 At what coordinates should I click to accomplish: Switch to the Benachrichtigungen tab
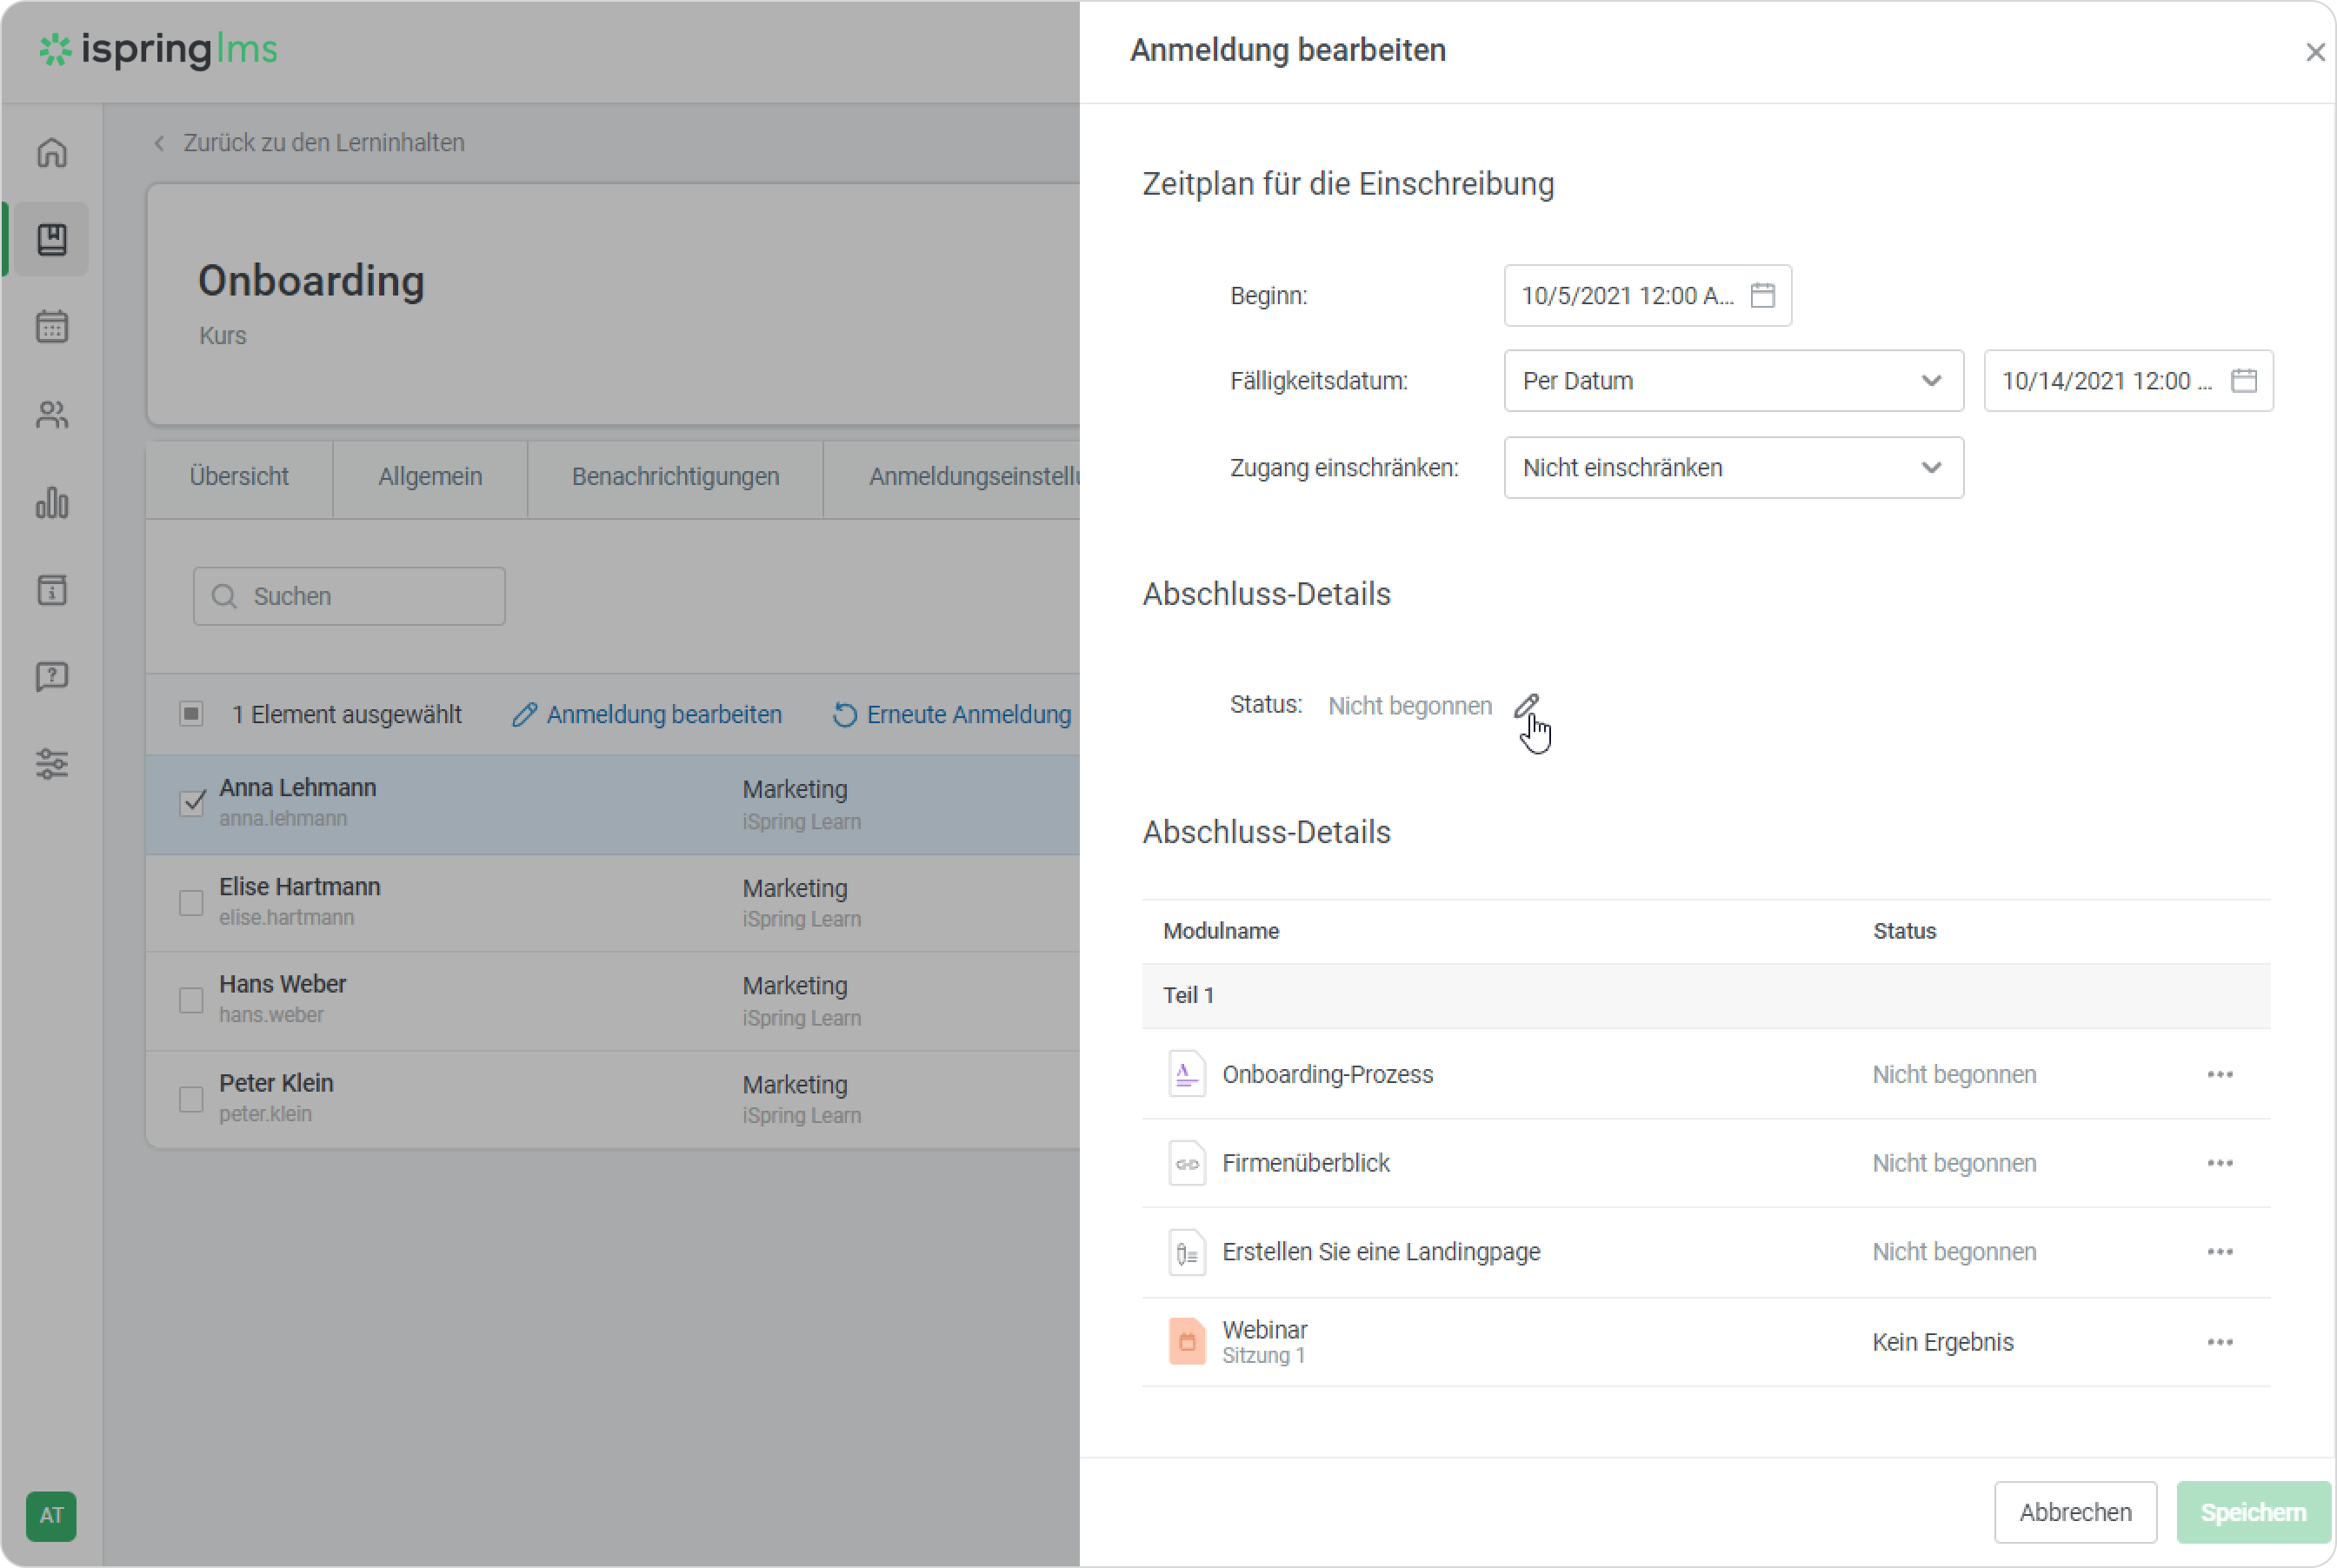[x=675, y=477]
